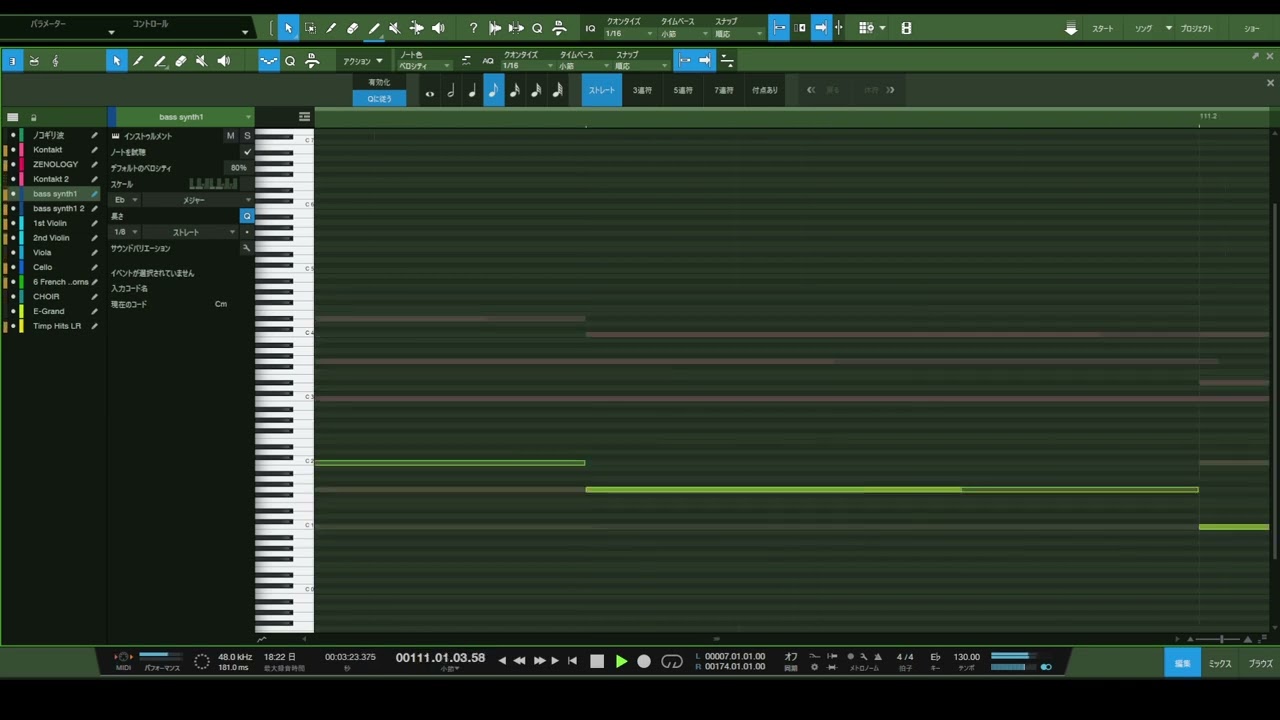The image size is (1280, 720).
Task: Click the editor quantize Q icon
Action: tap(290, 61)
